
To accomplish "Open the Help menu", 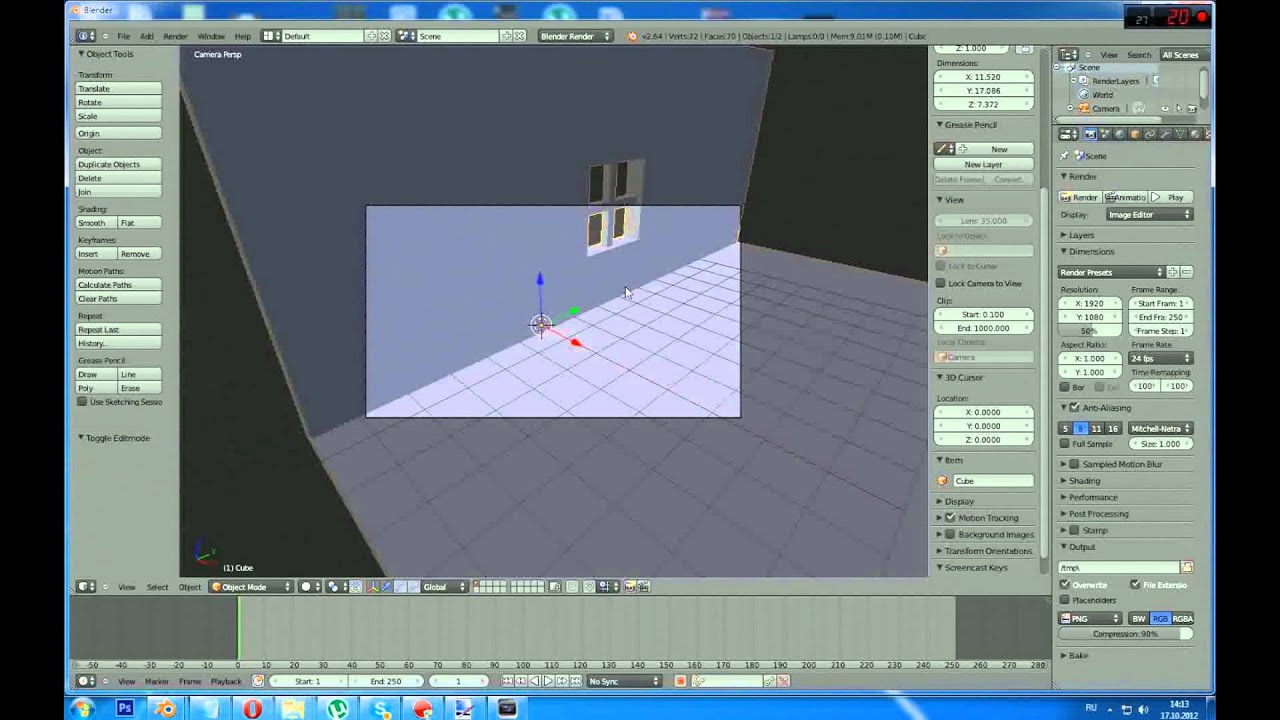I will pyautogui.click(x=242, y=36).
